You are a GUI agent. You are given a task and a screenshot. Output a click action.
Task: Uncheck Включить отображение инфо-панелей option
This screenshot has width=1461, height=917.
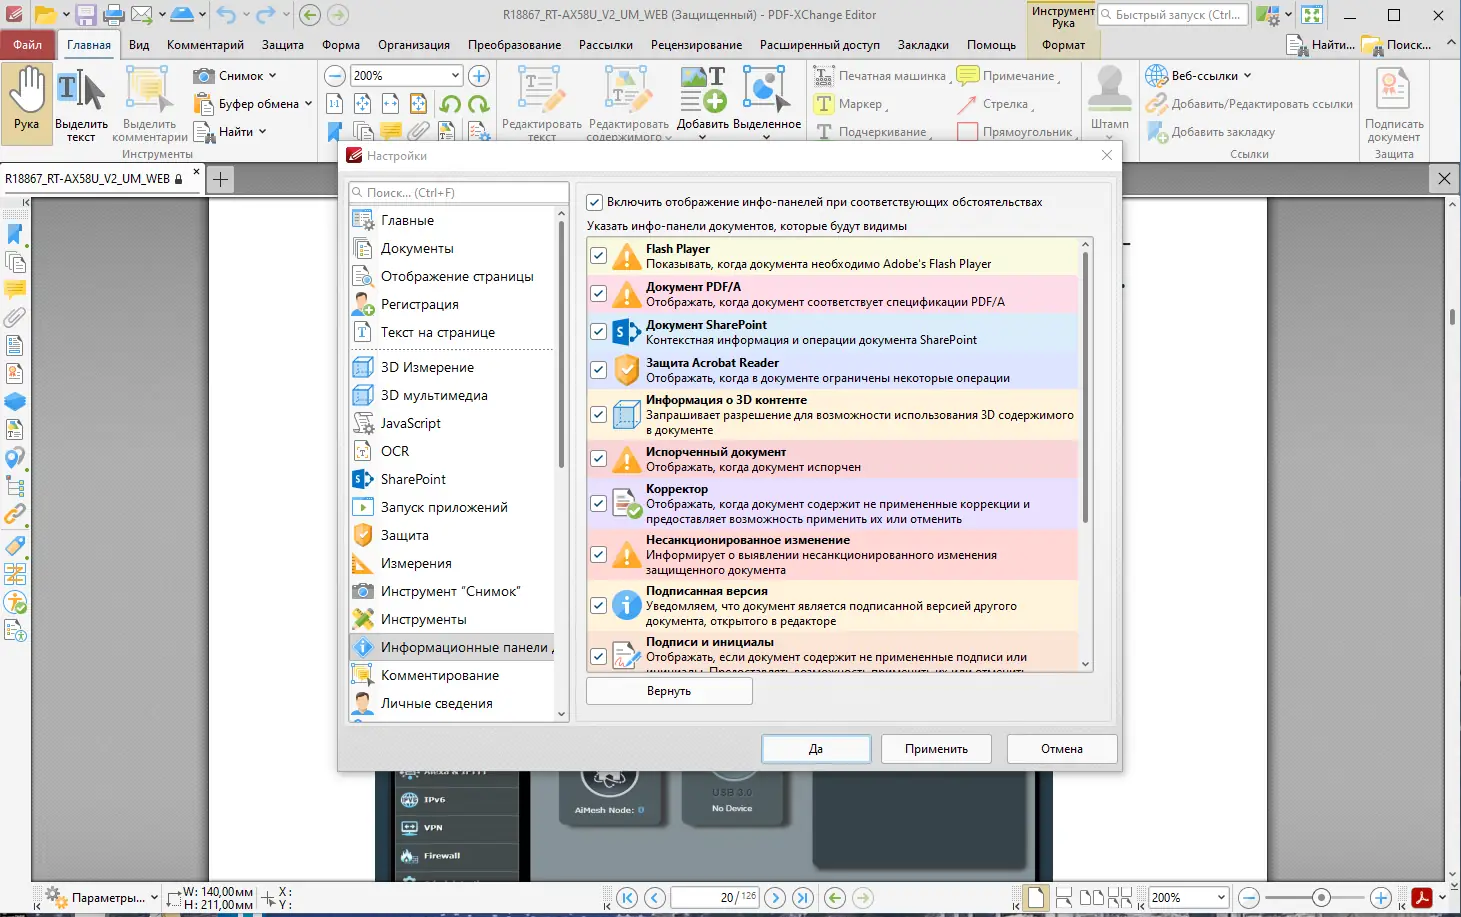(x=594, y=201)
